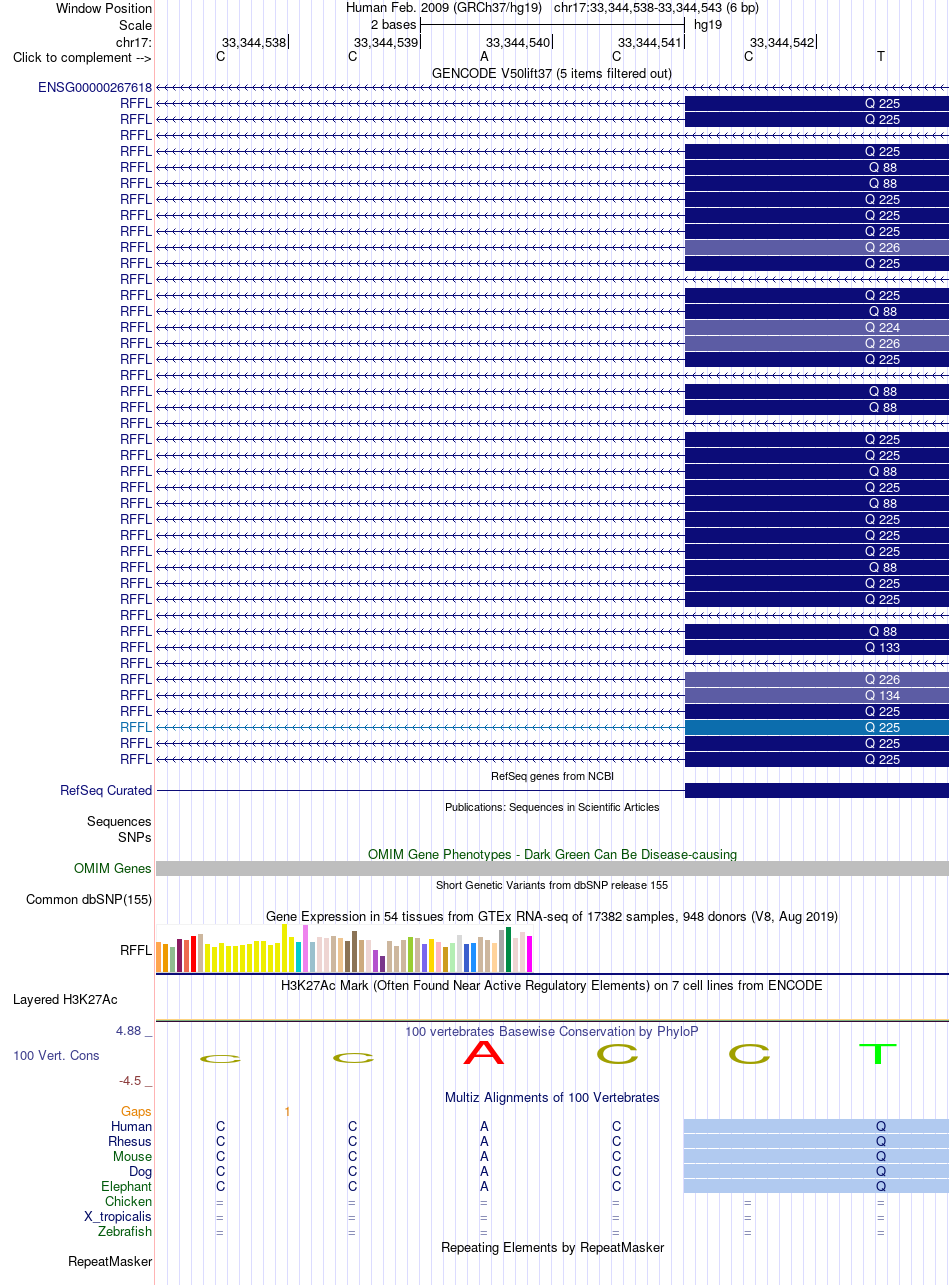Image resolution: width=950 pixels, height=1285 pixels.
Task: Click the chr17:33,344,538-33,344,543 window position text
Action: tap(656, 8)
